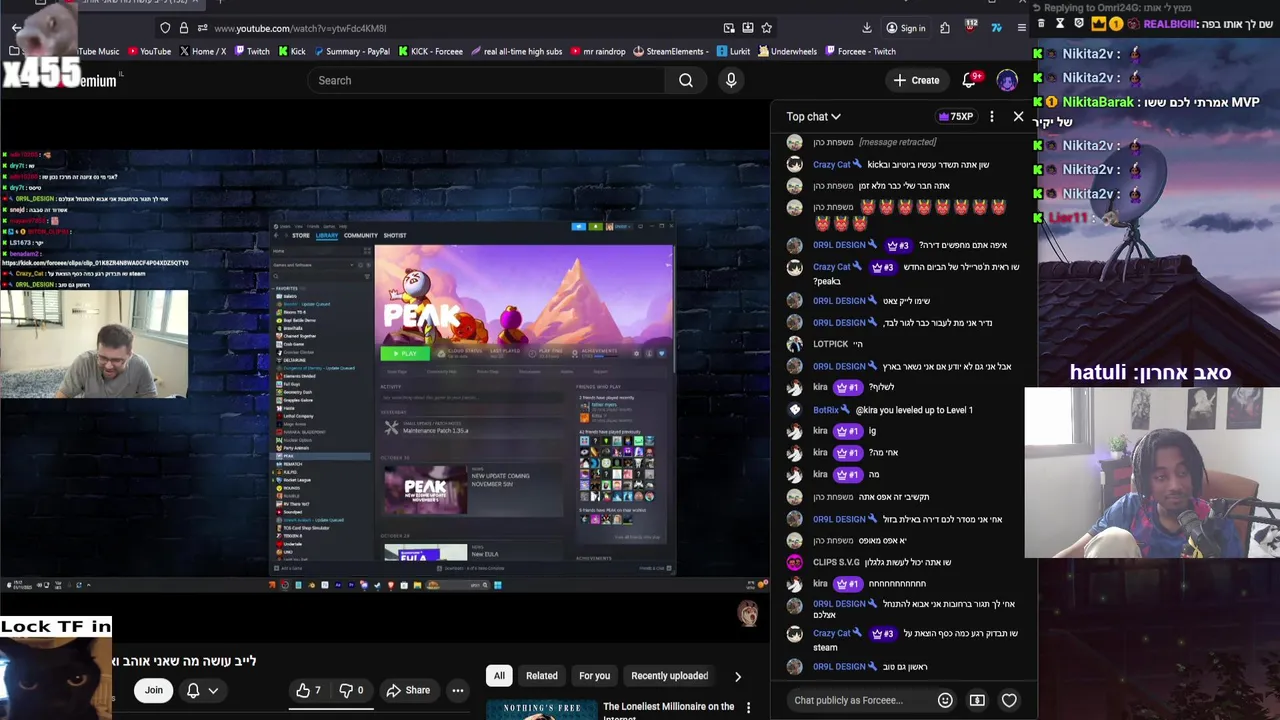Open the YouTube bookmark
Viewport: 1280px width, 720px height.
pos(148,51)
